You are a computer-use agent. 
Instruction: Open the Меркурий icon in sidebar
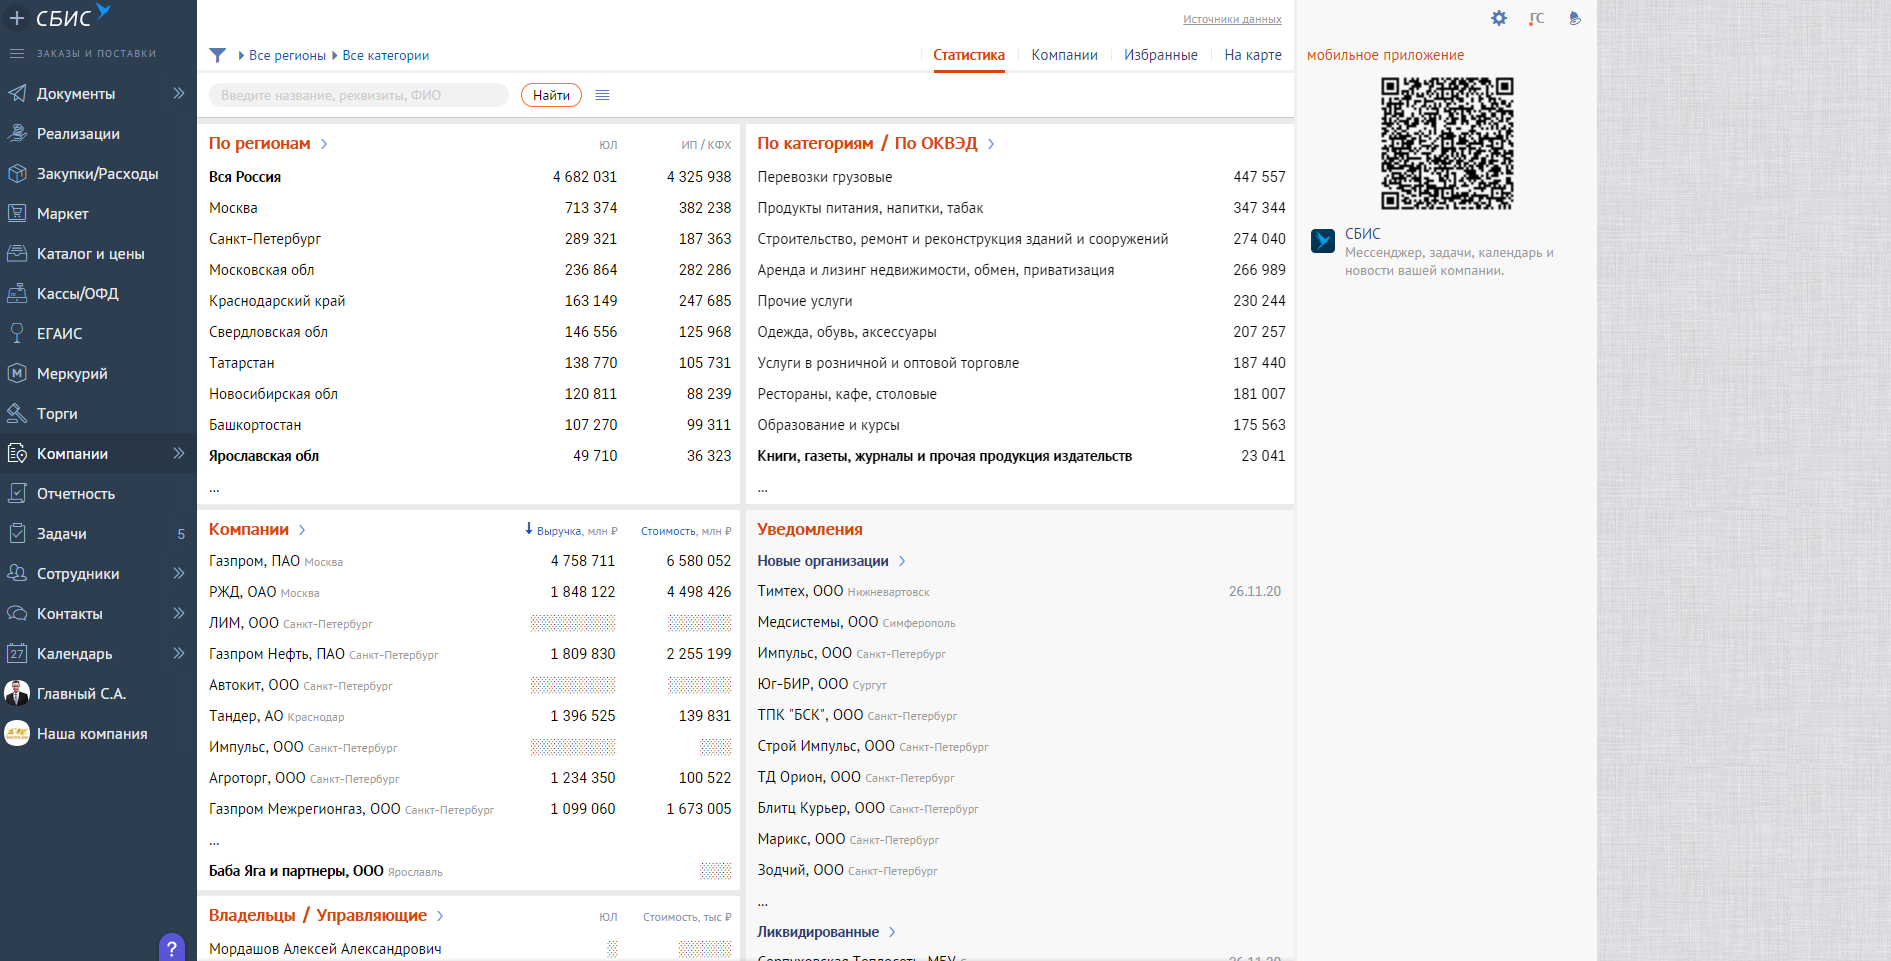[17, 373]
